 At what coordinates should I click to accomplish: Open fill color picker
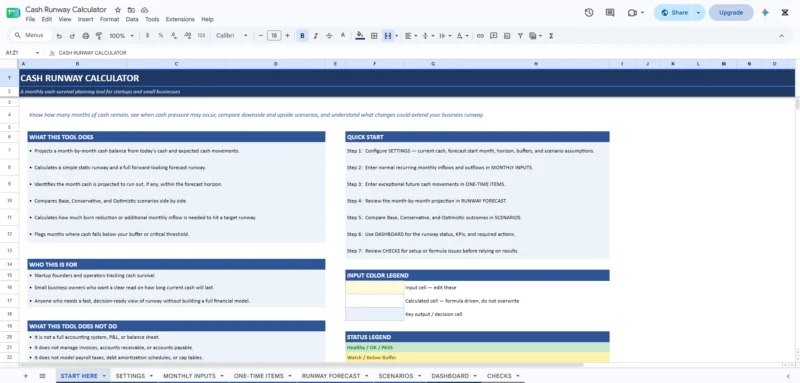click(x=360, y=36)
